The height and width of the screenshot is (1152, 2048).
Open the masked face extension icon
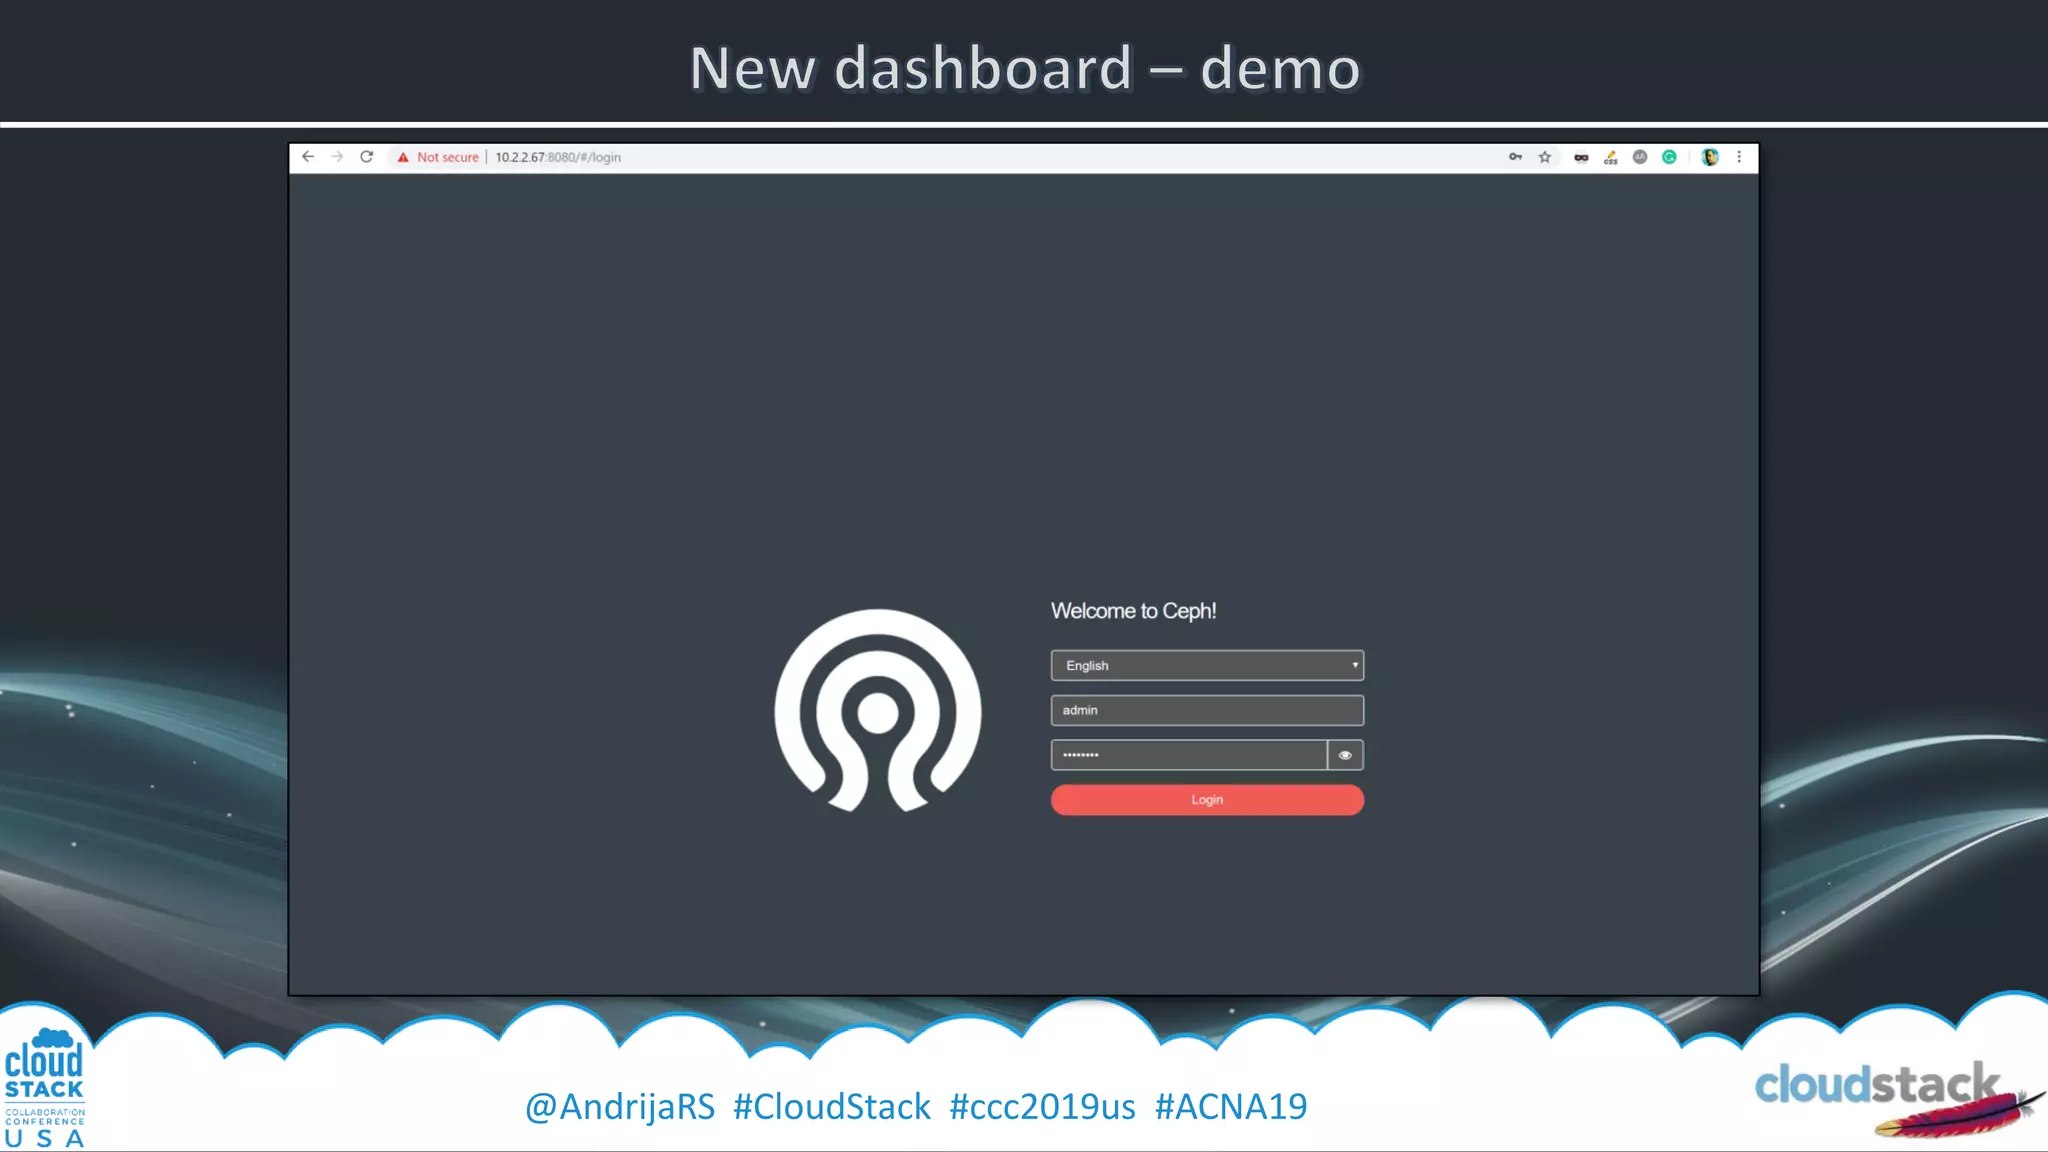point(1581,157)
